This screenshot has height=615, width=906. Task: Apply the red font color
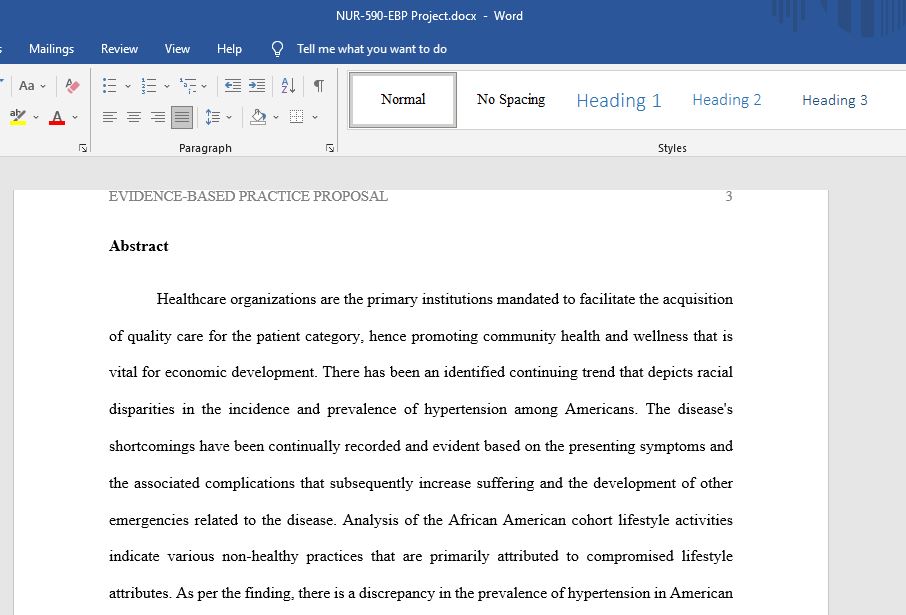[57, 117]
